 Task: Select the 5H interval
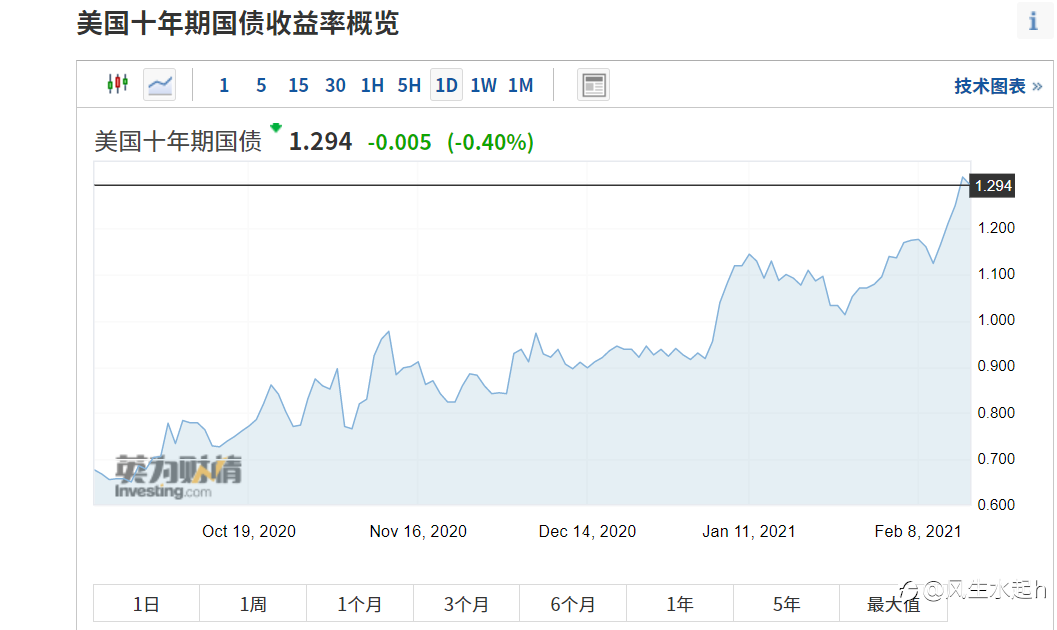pyautogui.click(x=409, y=86)
